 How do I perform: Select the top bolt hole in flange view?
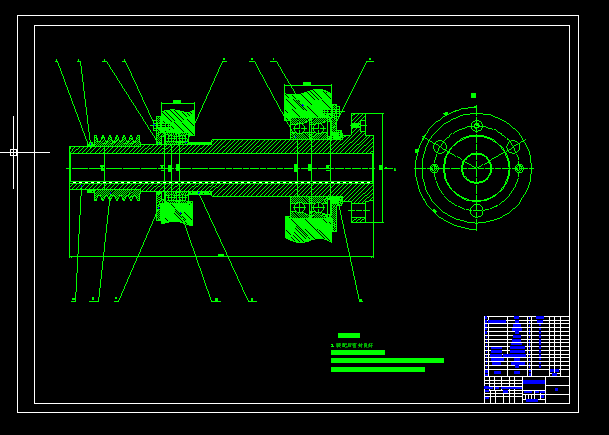tap(477, 126)
